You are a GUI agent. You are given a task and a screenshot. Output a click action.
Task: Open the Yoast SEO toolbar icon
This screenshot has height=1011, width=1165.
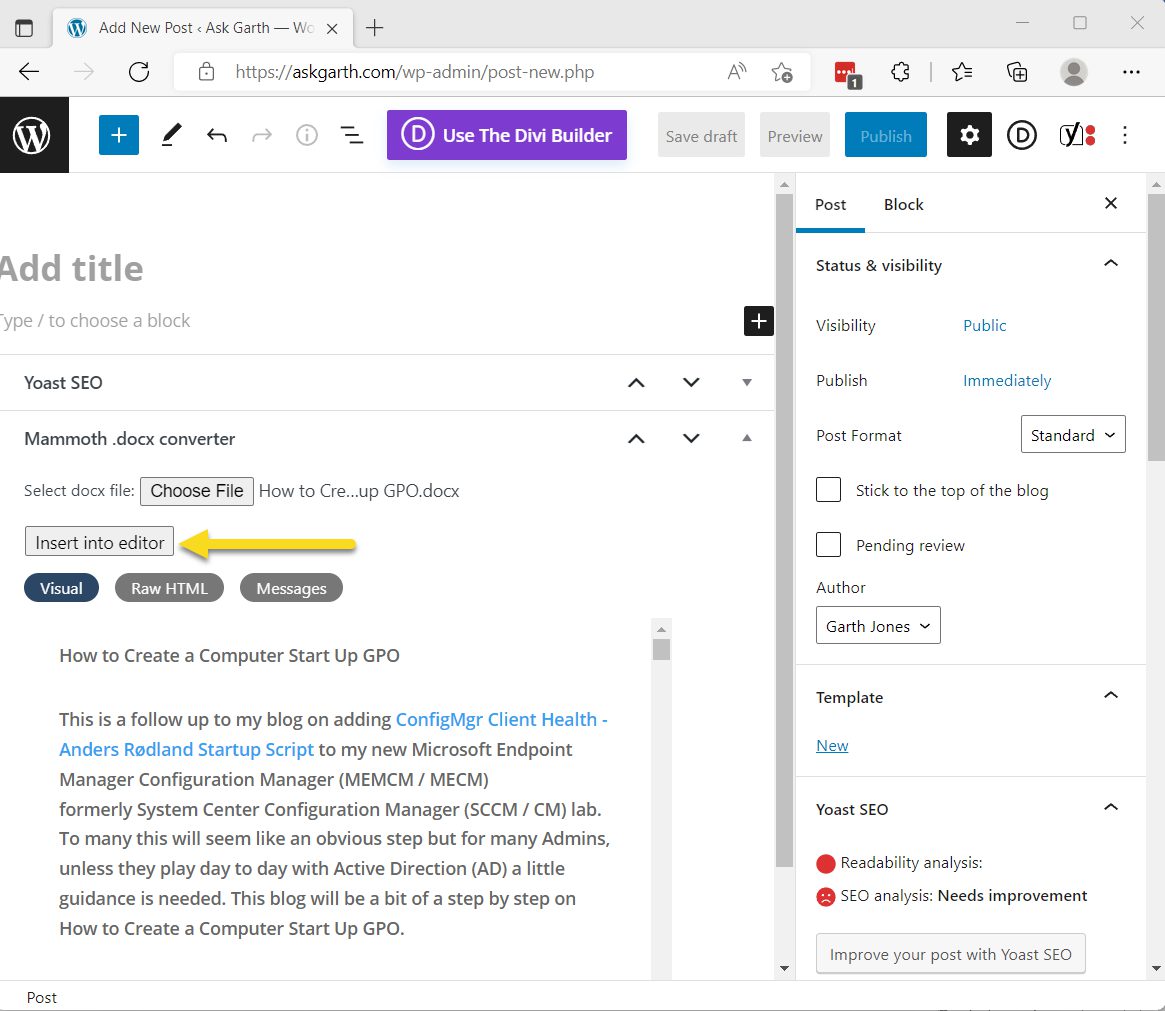click(x=1077, y=134)
